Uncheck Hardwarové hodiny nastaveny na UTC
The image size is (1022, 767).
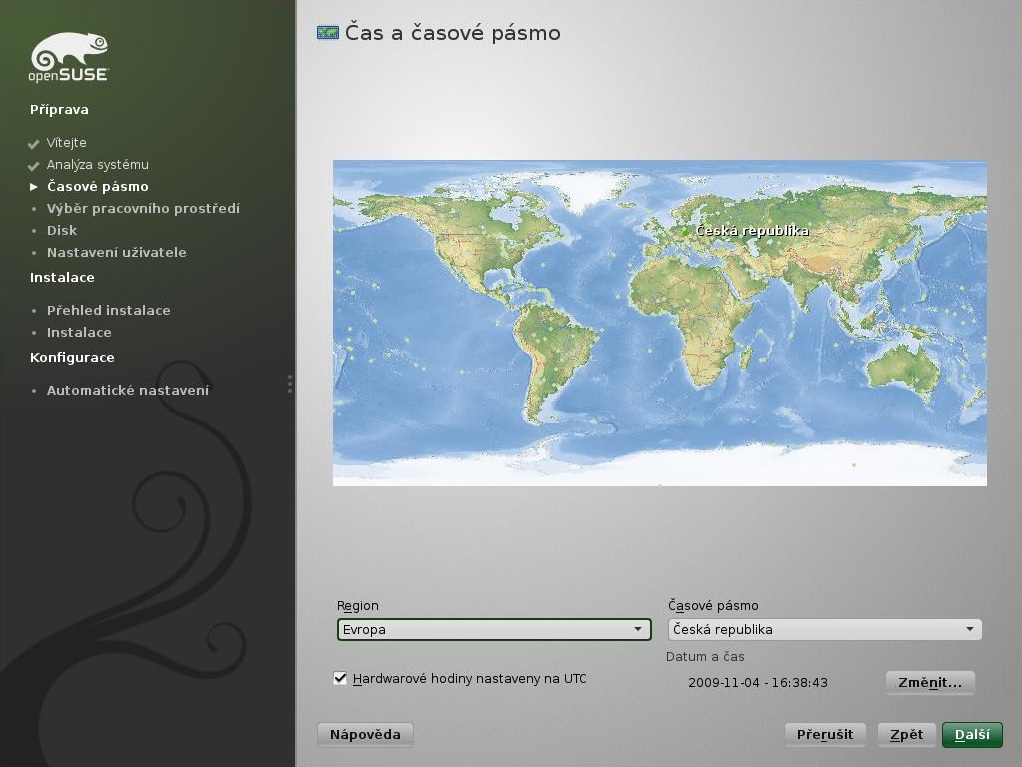tap(340, 678)
